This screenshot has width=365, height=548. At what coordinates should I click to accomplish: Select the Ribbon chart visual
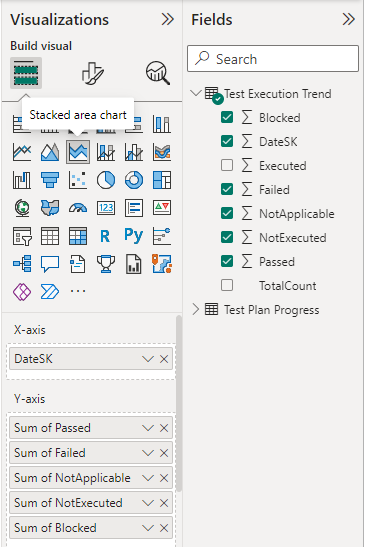(x=162, y=152)
